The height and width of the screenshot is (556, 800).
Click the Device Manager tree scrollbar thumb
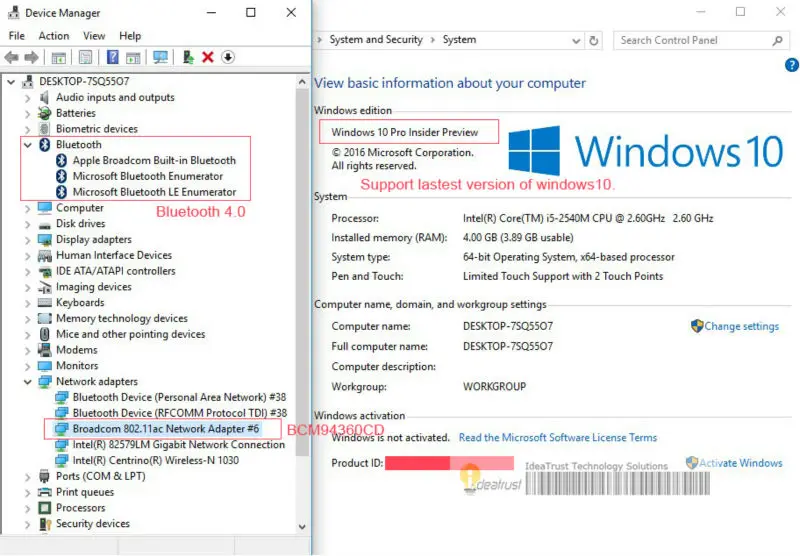point(302,273)
